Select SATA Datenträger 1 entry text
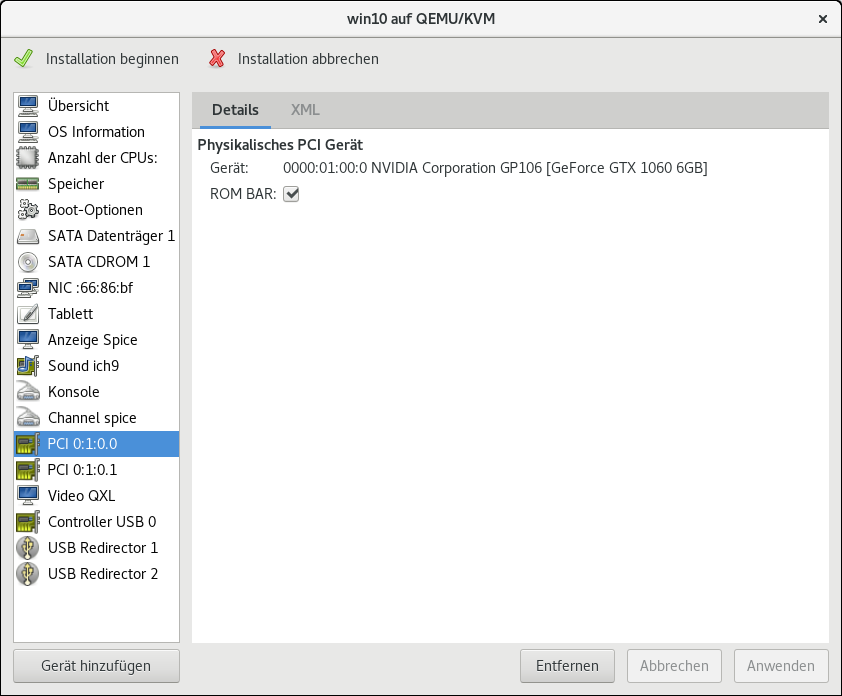This screenshot has width=842, height=696. 111,236
